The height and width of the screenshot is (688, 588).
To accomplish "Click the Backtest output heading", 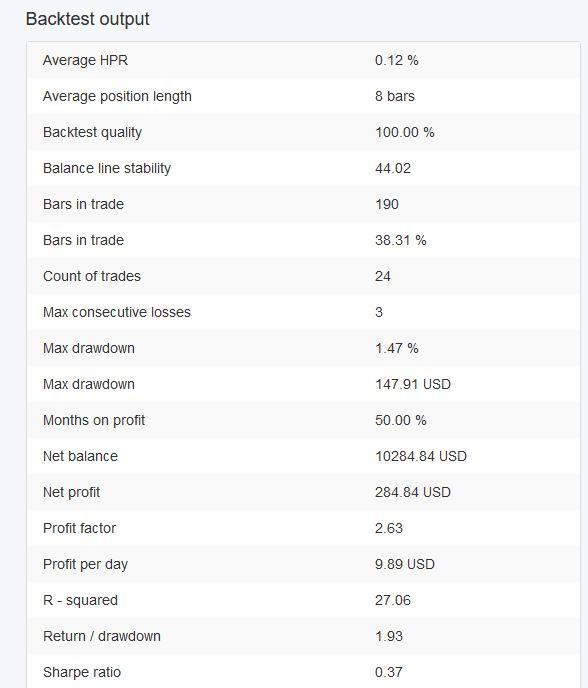I will click(87, 19).
